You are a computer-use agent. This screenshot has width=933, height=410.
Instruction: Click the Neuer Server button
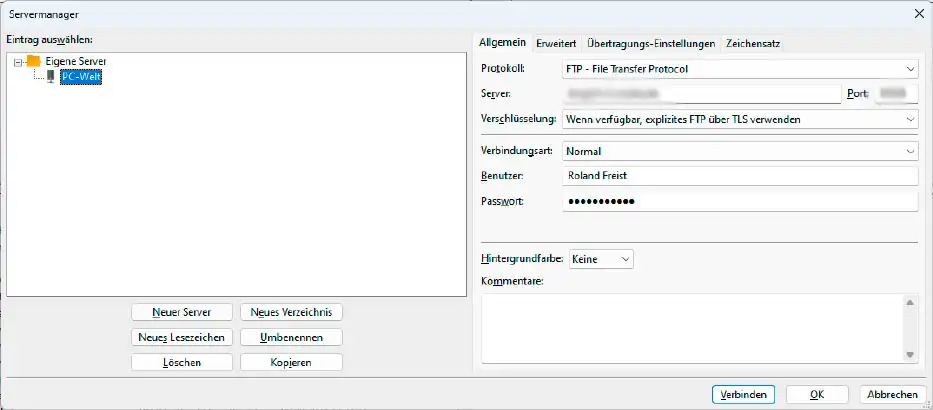pos(182,312)
